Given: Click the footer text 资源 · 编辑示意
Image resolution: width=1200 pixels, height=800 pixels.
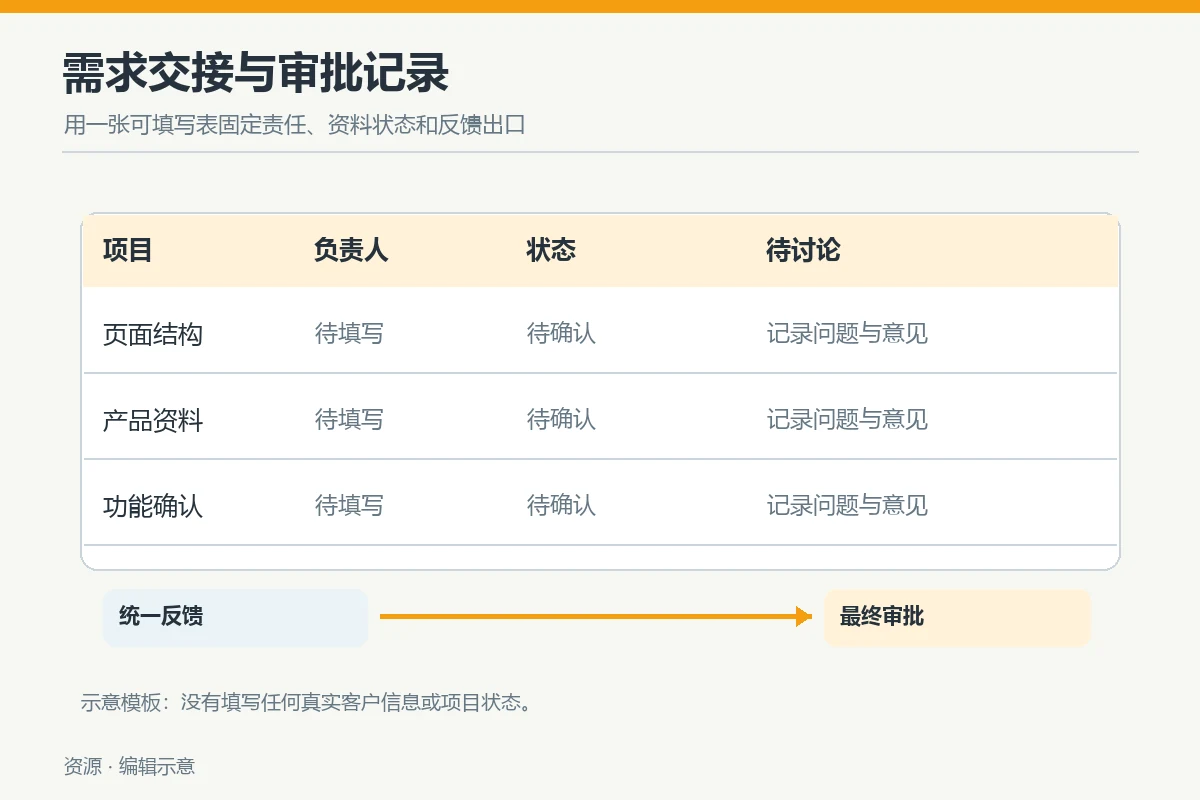Looking at the screenshot, I should coord(129,767).
